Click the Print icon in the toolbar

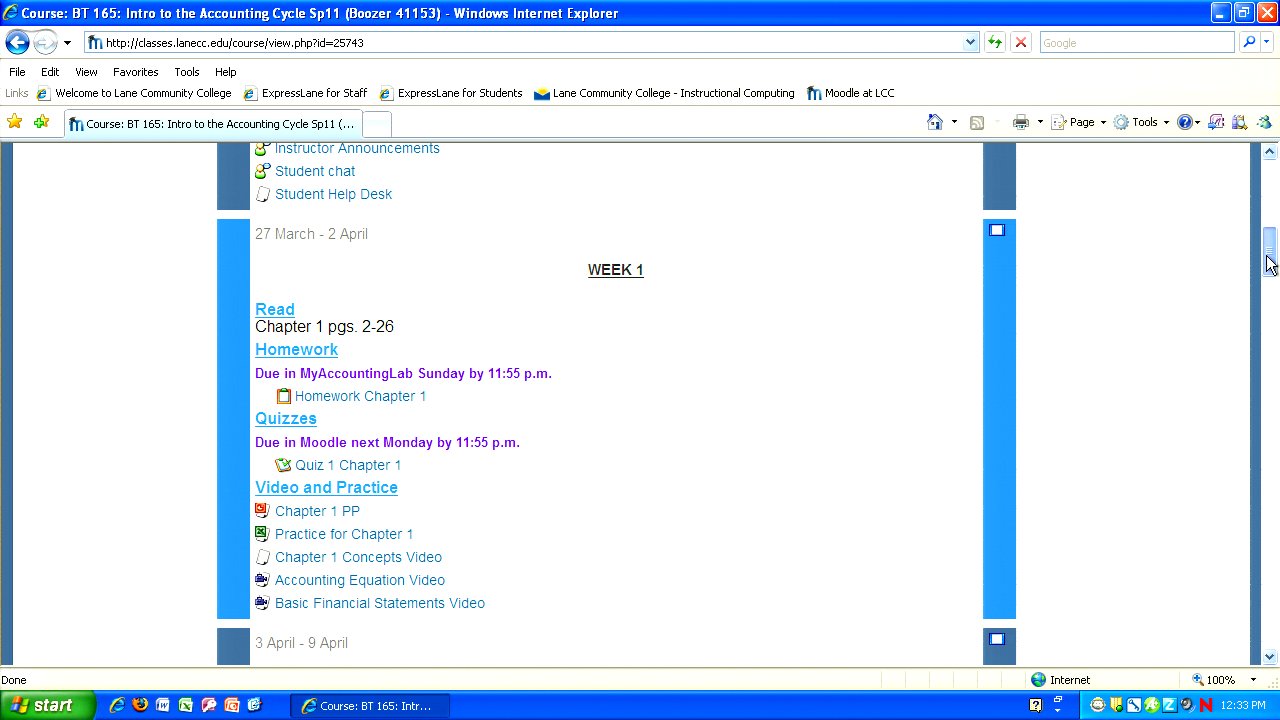click(x=1020, y=122)
